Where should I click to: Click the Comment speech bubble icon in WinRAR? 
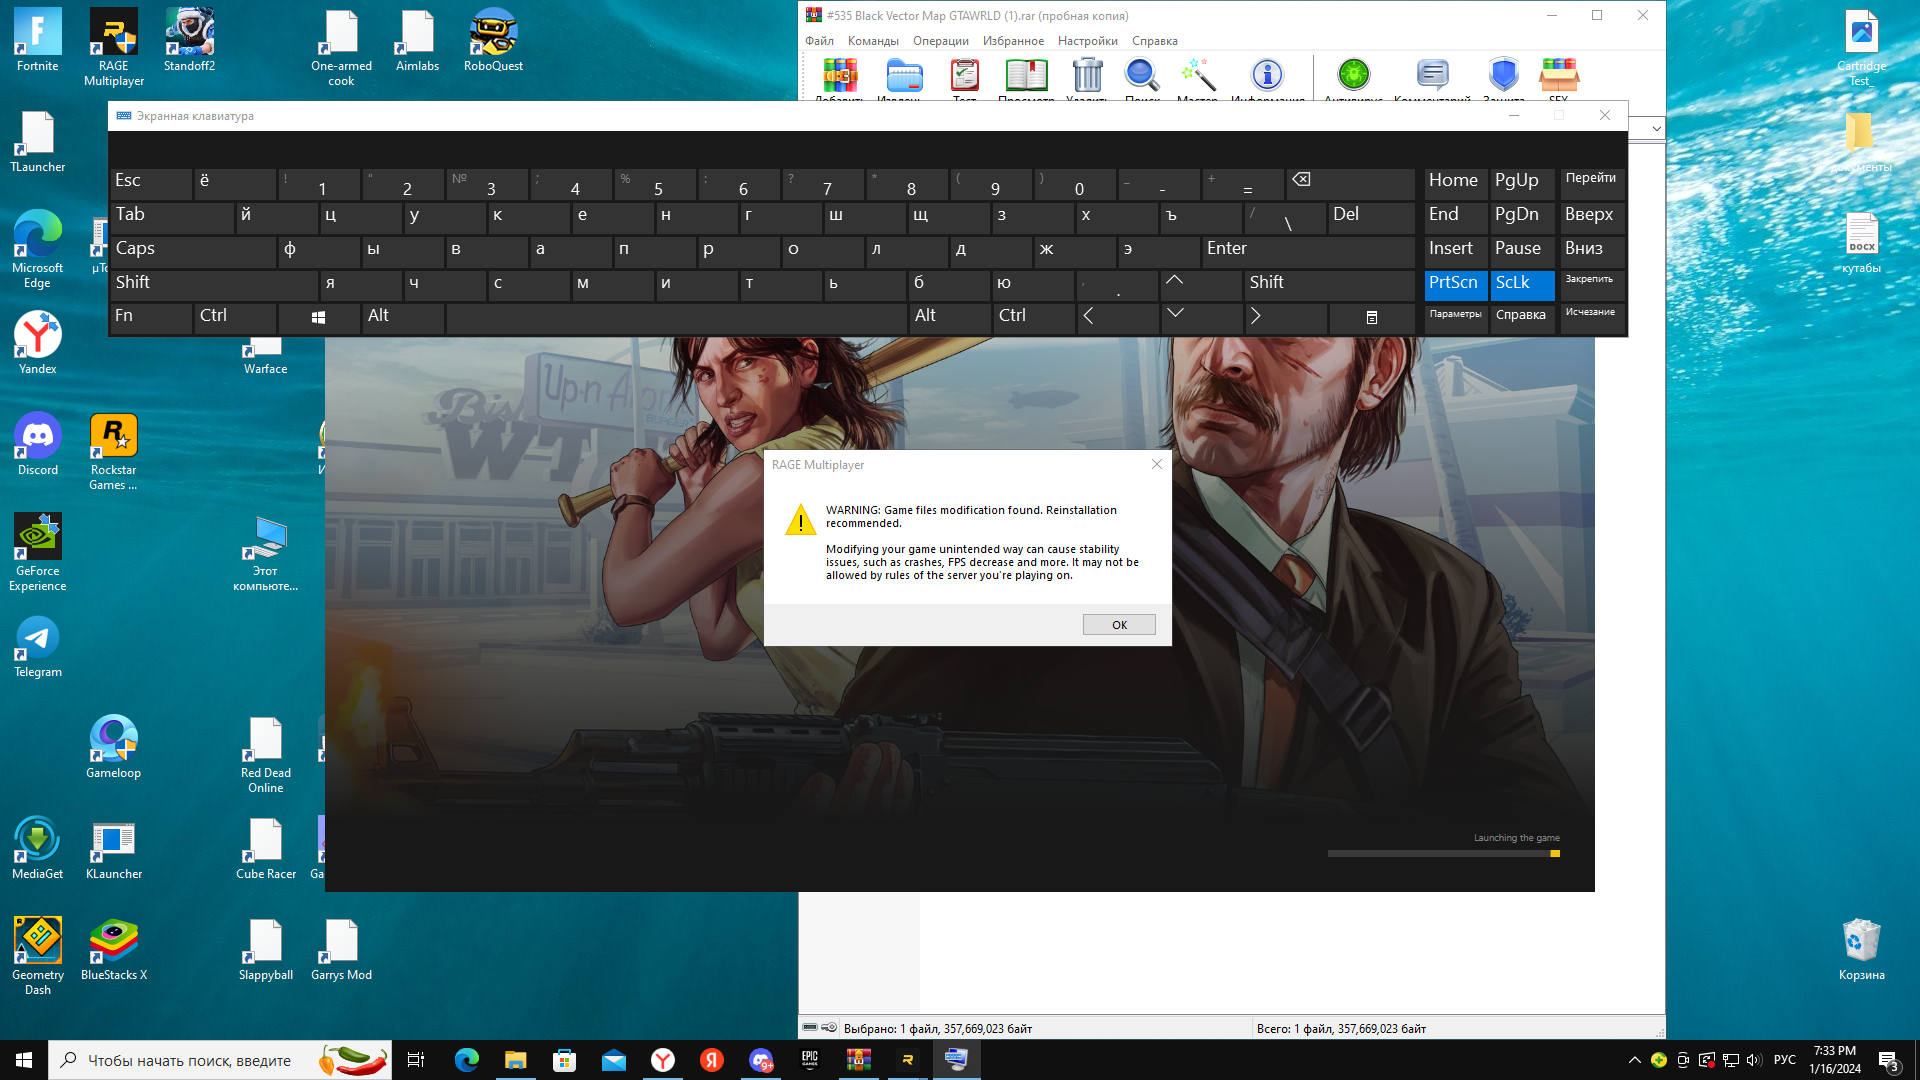tap(1433, 75)
